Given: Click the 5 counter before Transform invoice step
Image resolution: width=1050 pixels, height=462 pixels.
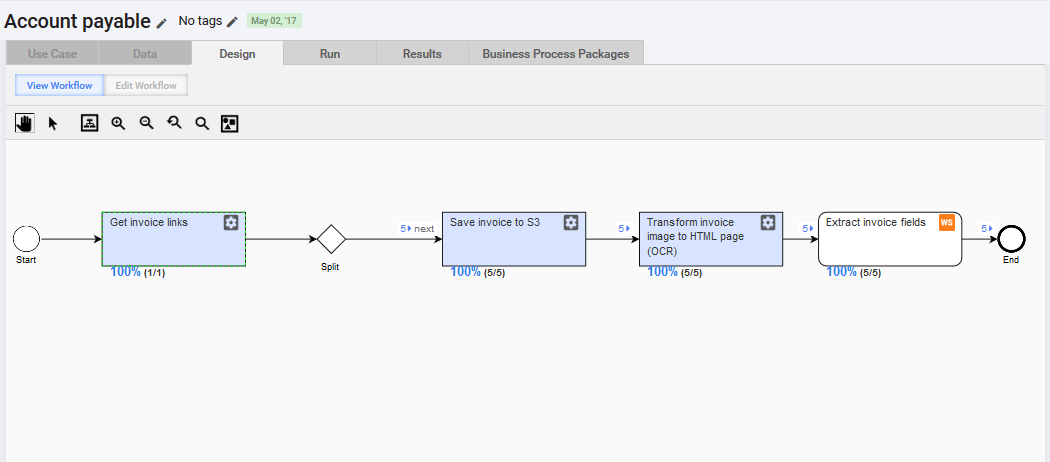Looking at the screenshot, I should [624, 229].
